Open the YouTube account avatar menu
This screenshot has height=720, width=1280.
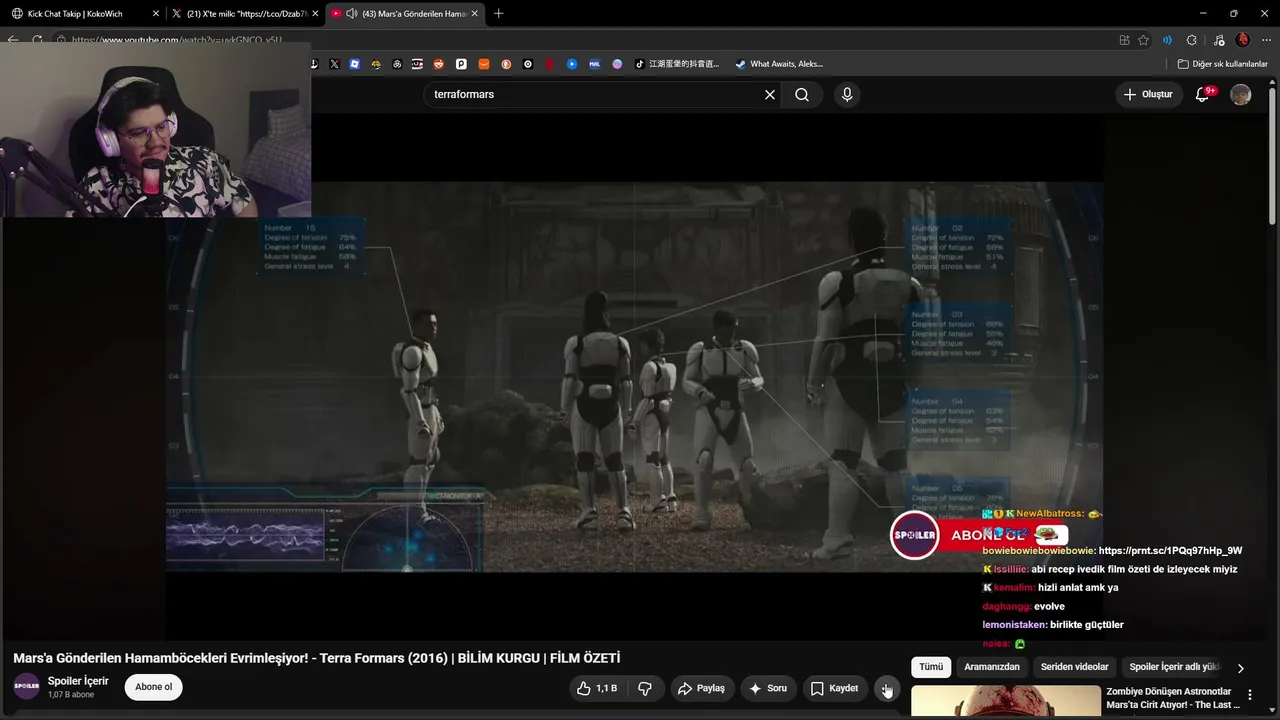[1241, 95]
